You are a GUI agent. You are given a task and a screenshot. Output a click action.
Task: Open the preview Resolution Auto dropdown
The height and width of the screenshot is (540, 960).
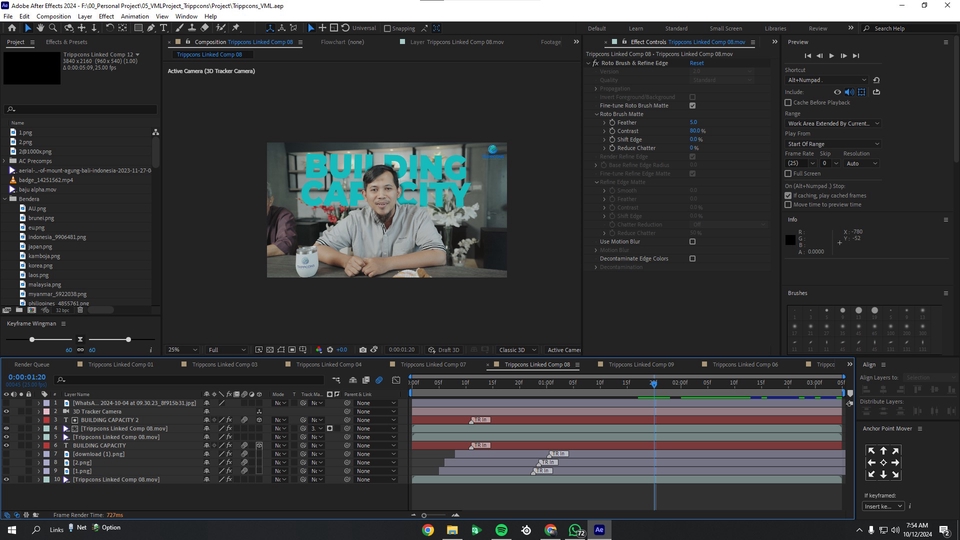(861, 164)
